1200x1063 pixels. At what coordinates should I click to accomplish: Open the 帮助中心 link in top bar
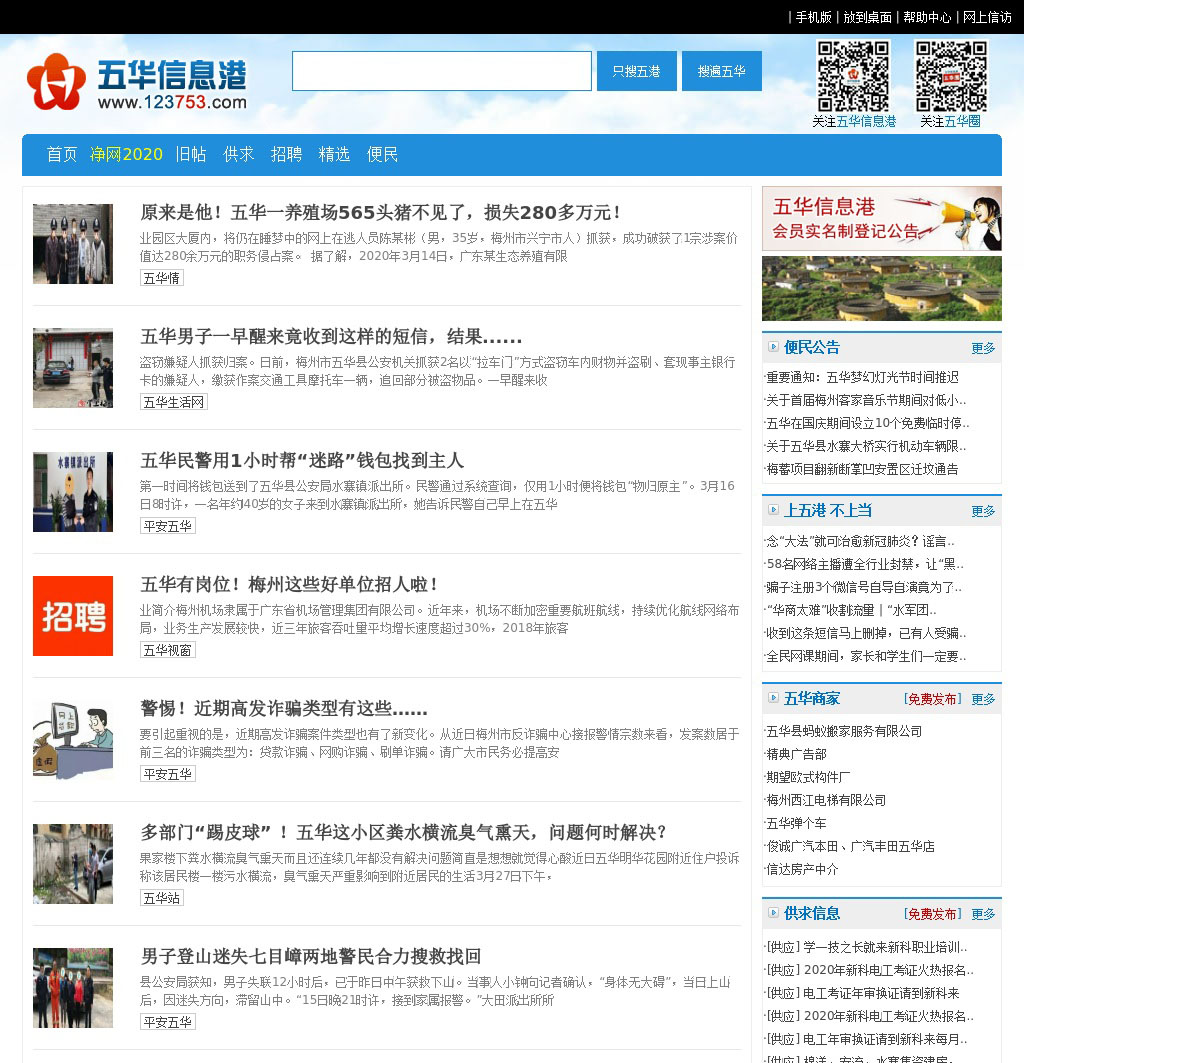click(927, 17)
